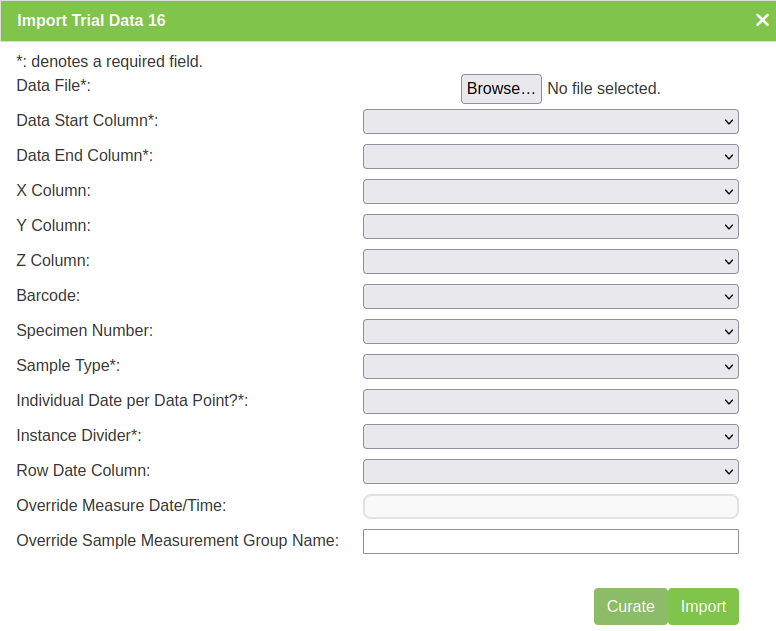
Task: Focus the Override Sample Measurement Group Name field
Action: (x=550, y=542)
